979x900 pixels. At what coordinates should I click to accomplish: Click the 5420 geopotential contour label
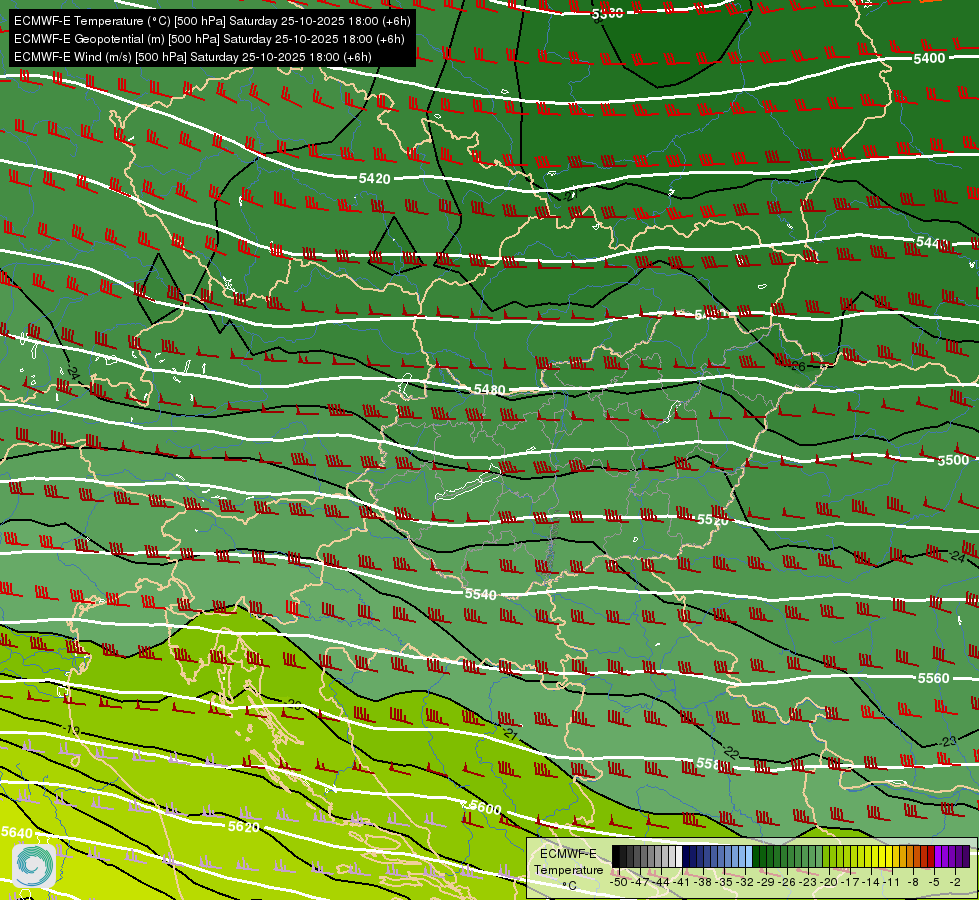pos(375,179)
